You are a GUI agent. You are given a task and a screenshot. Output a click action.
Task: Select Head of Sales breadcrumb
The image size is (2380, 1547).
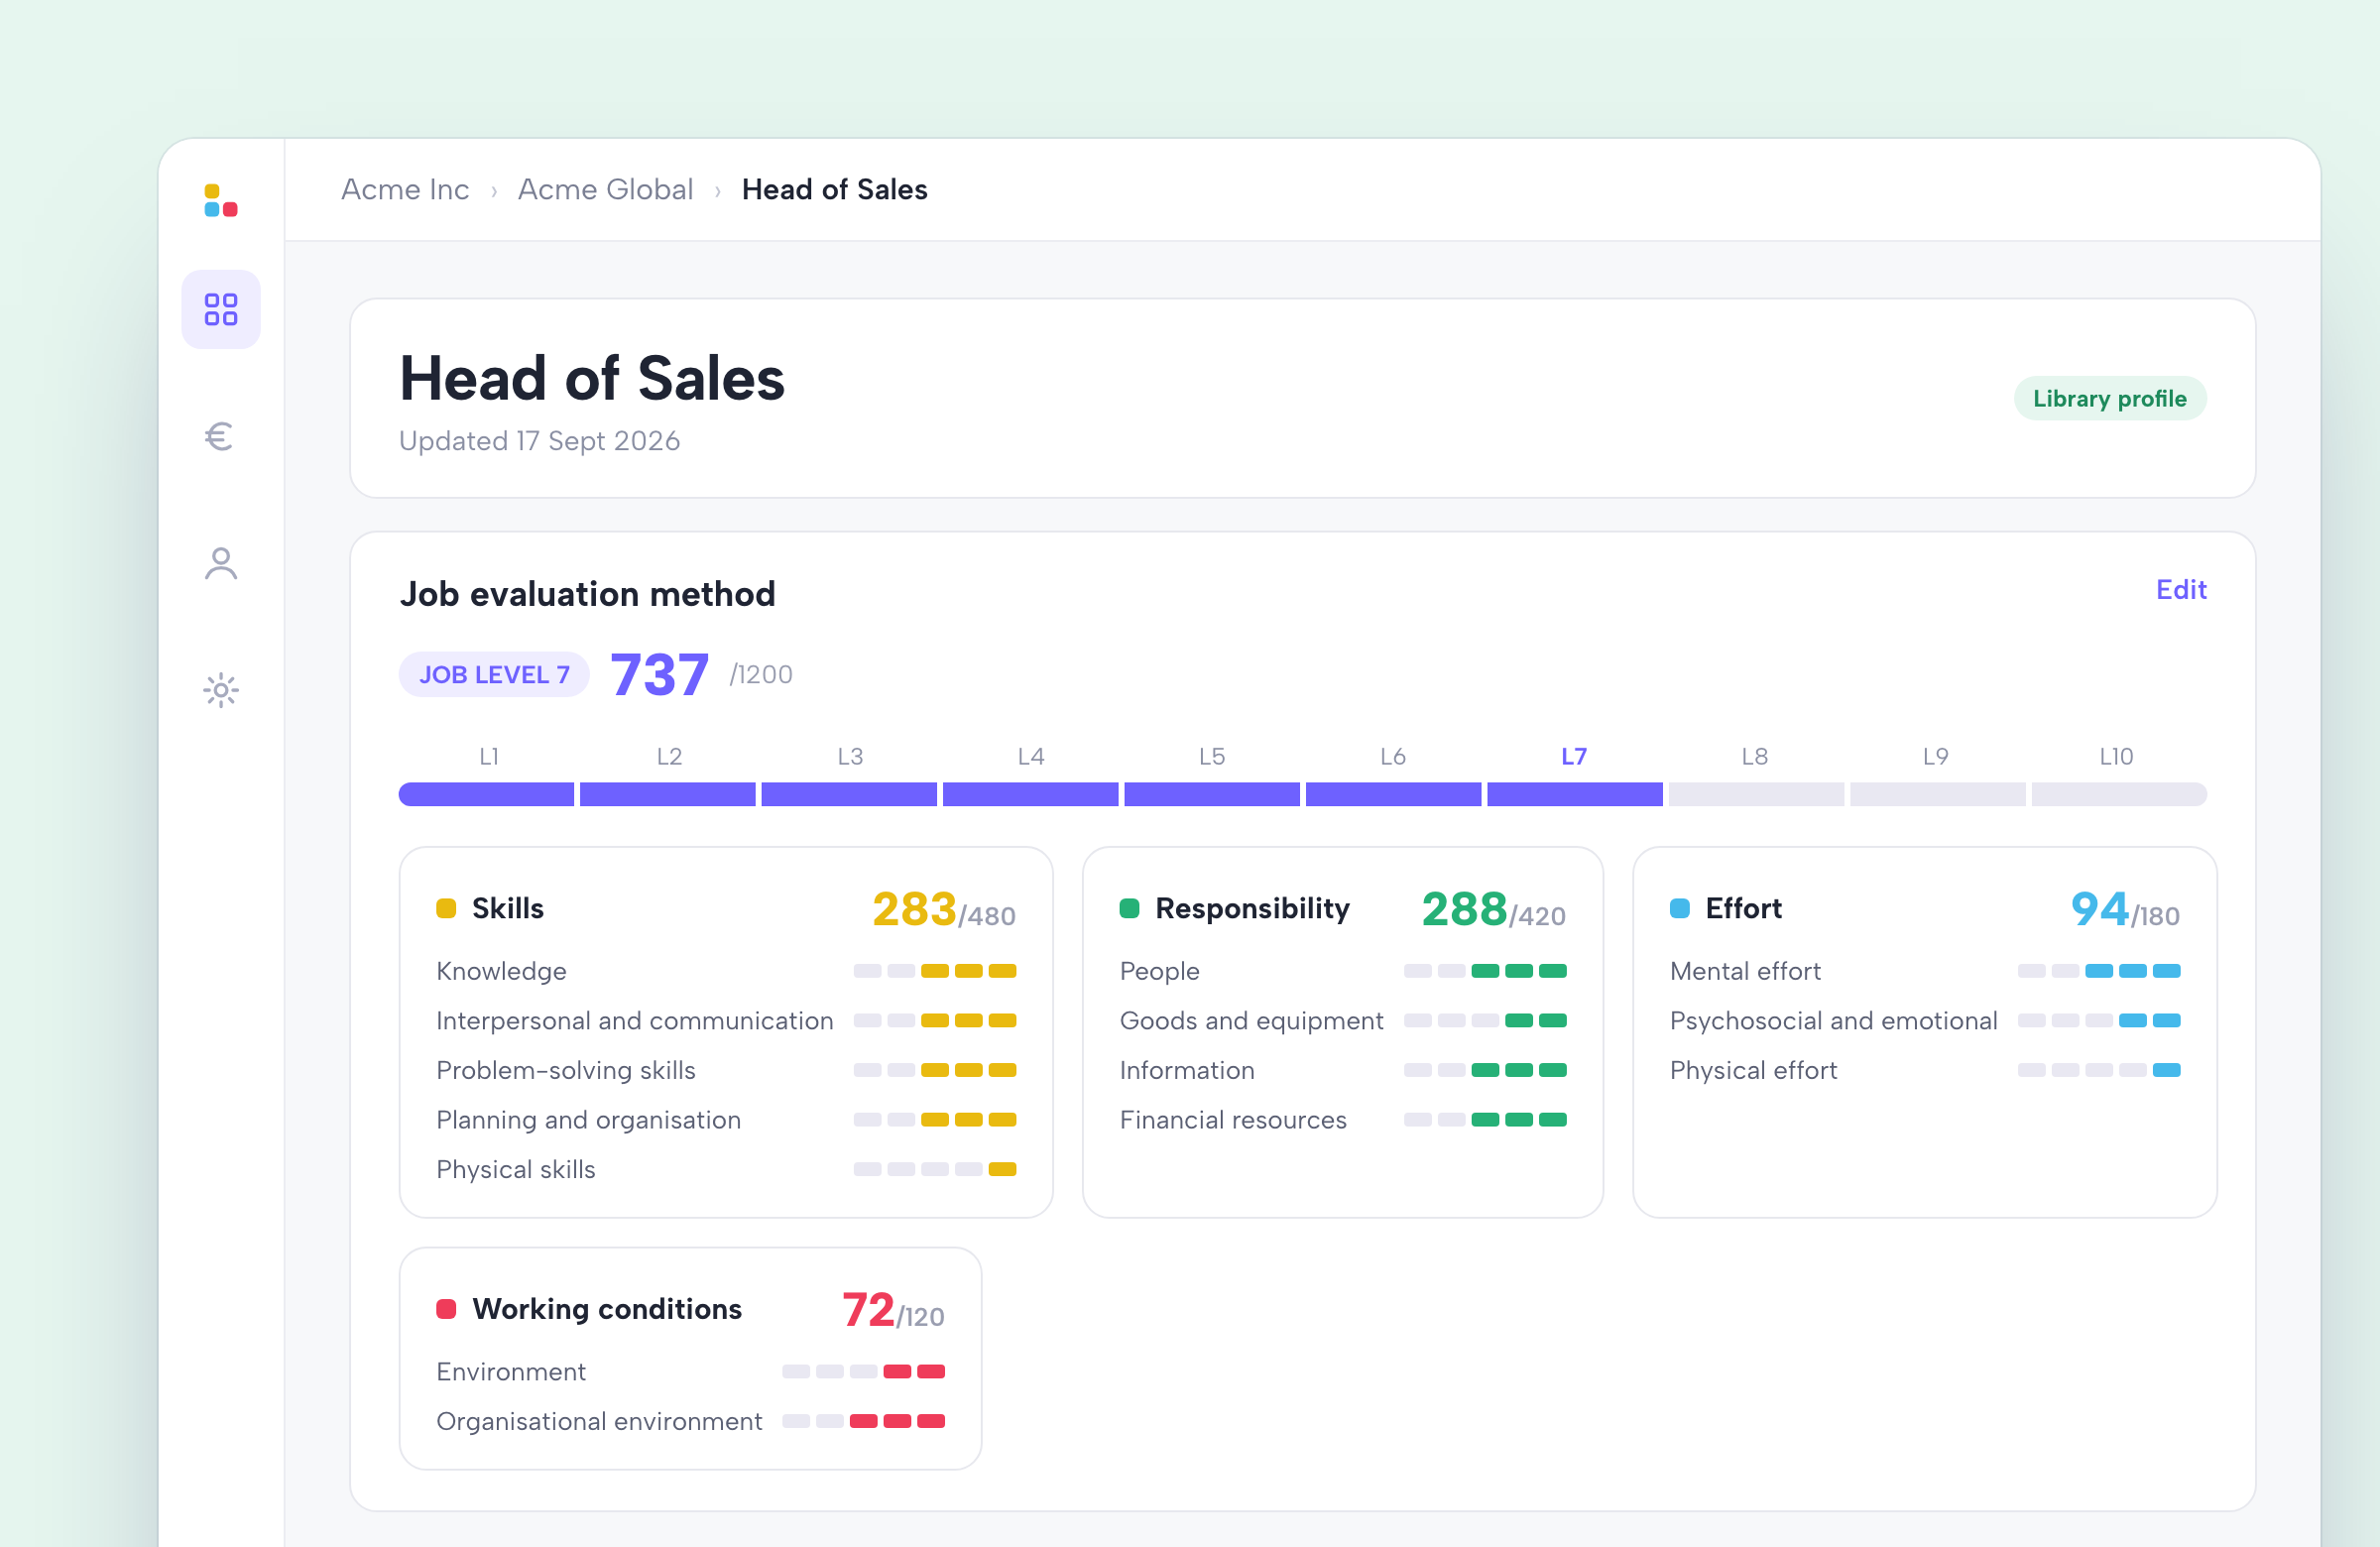click(835, 189)
